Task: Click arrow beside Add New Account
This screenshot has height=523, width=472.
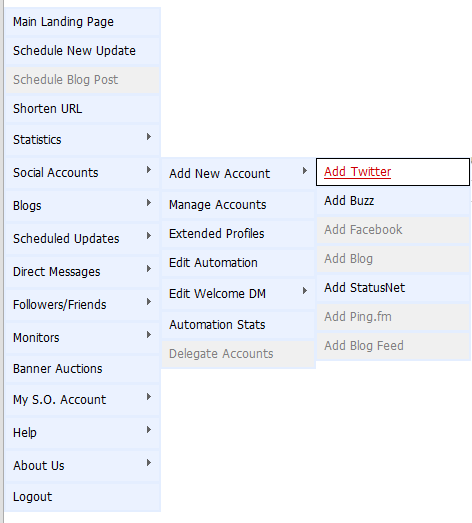Action: (305, 171)
